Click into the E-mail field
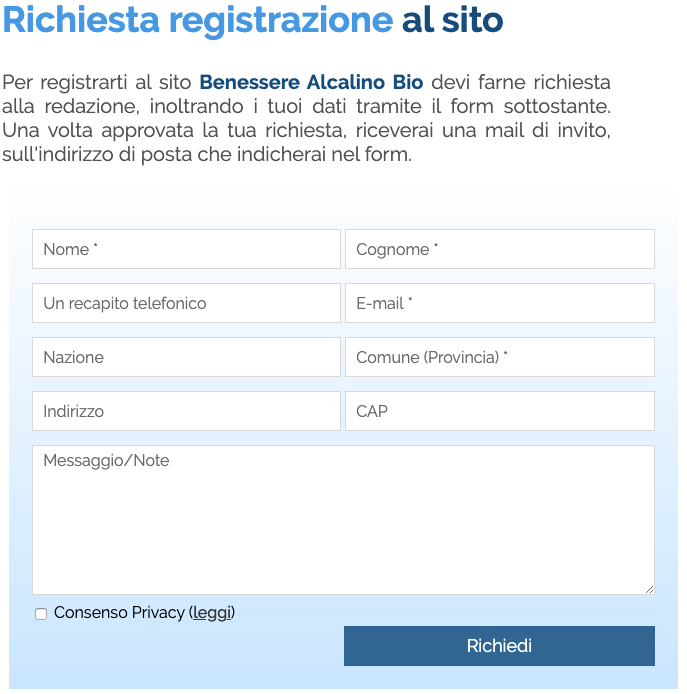687x694 pixels. (499, 303)
